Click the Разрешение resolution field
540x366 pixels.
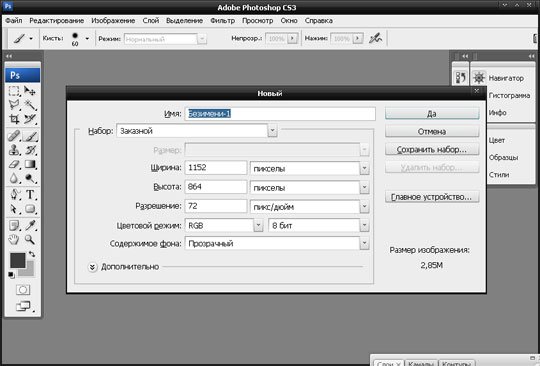(x=216, y=206)
